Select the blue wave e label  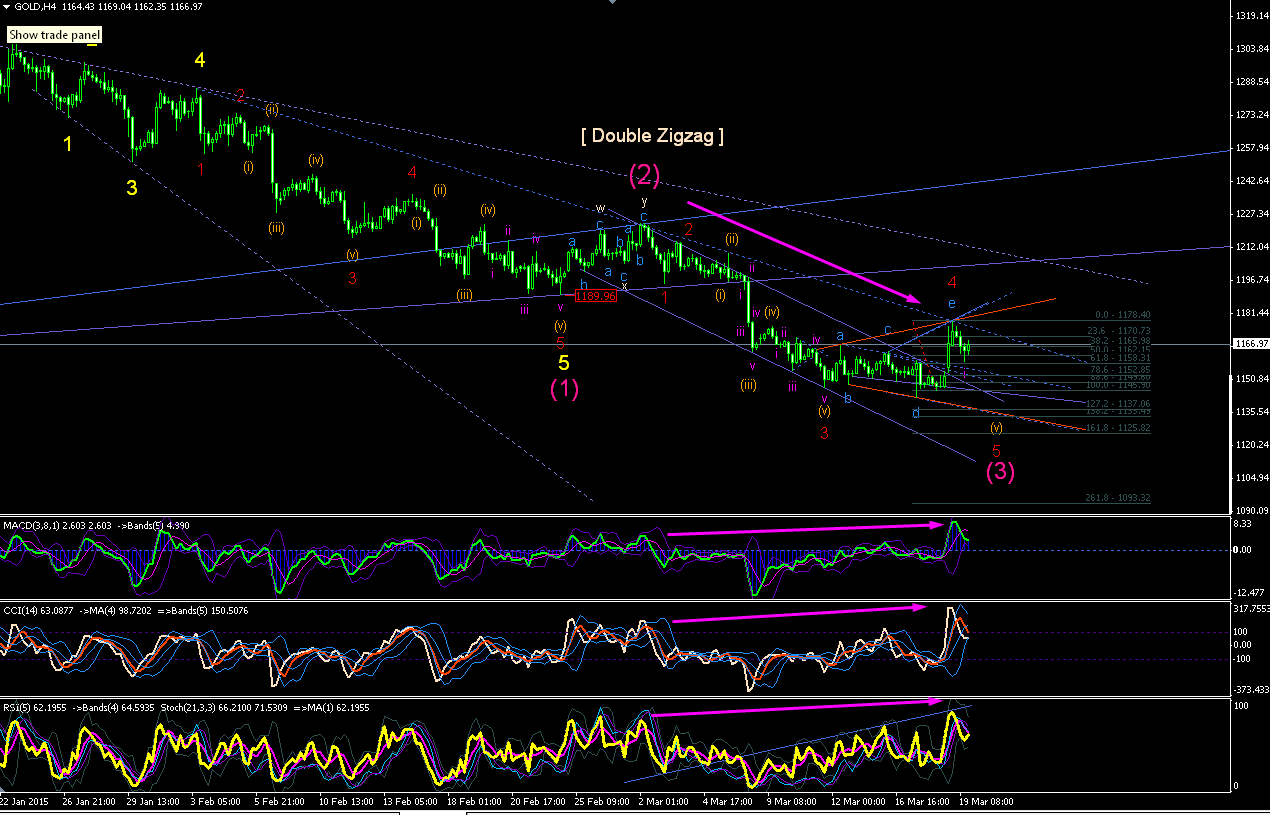point(951,303)
